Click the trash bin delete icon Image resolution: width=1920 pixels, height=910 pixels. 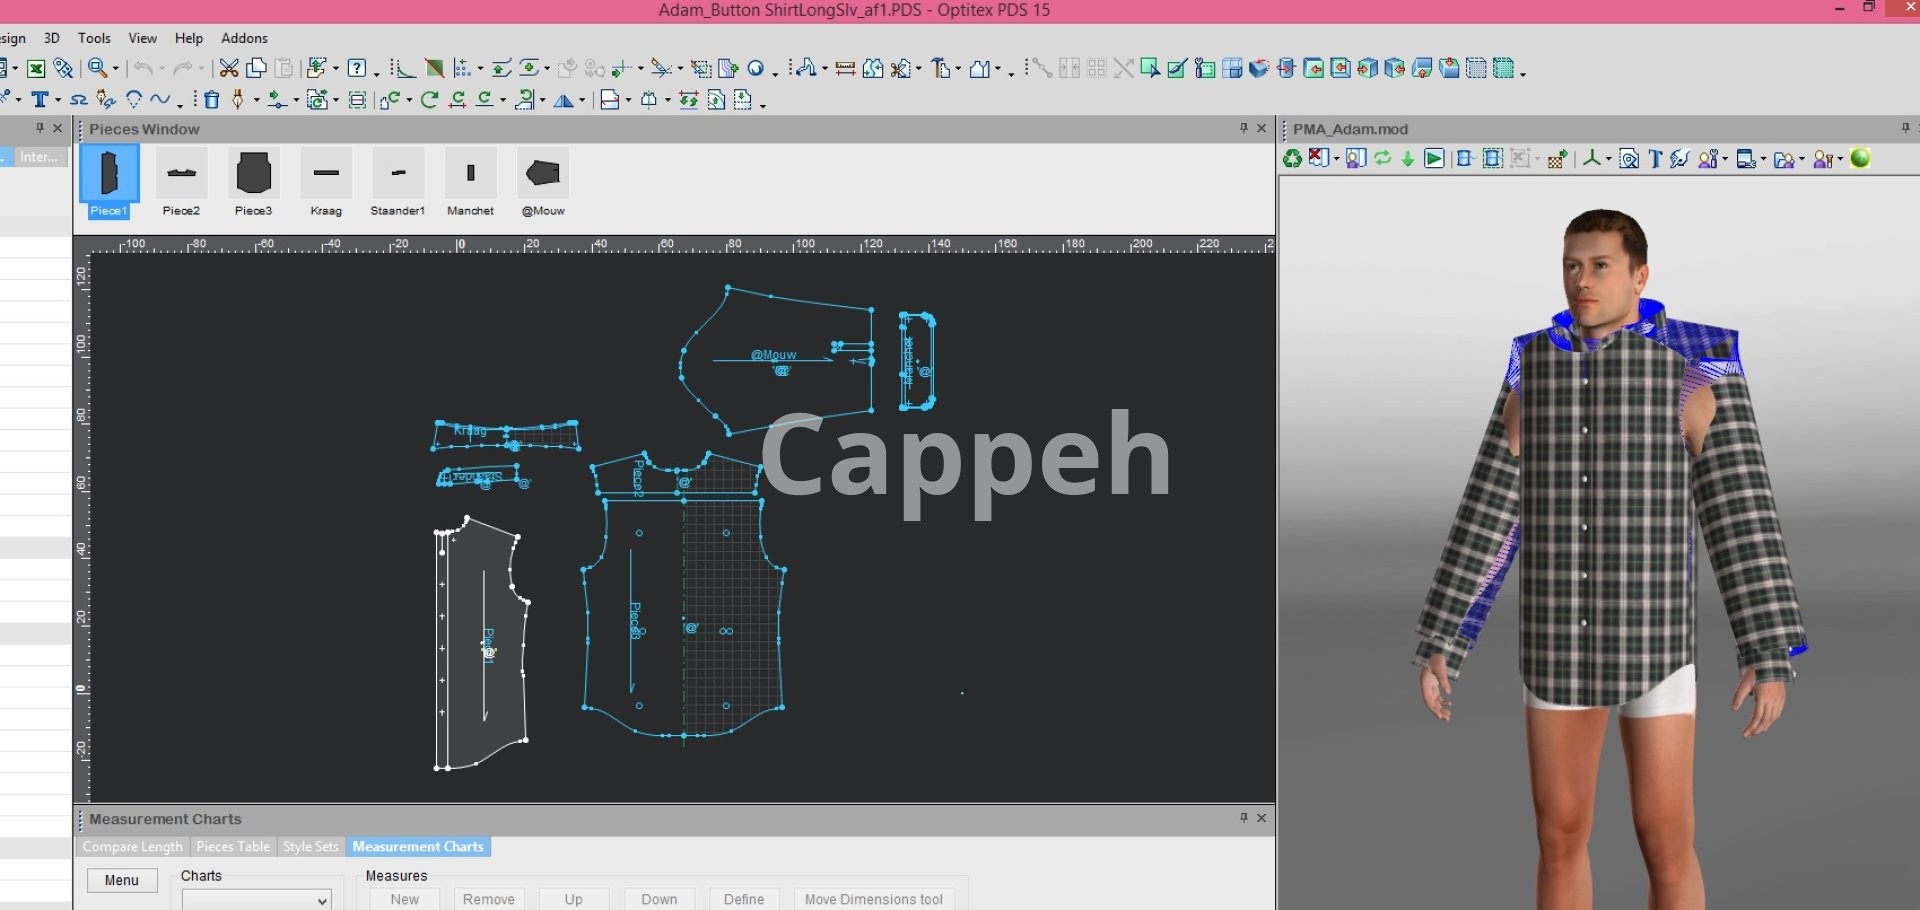(x=212, y=100)
